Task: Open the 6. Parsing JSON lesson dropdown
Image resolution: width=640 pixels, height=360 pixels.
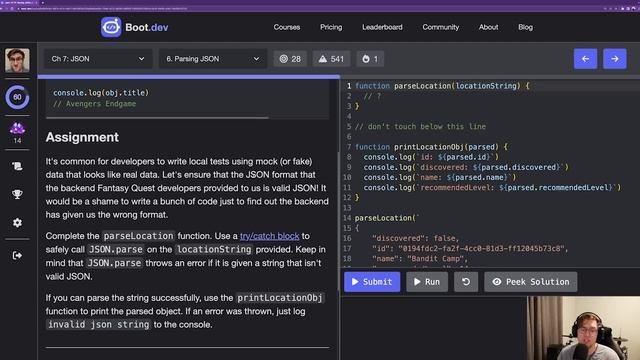Action: coord(213,59)
